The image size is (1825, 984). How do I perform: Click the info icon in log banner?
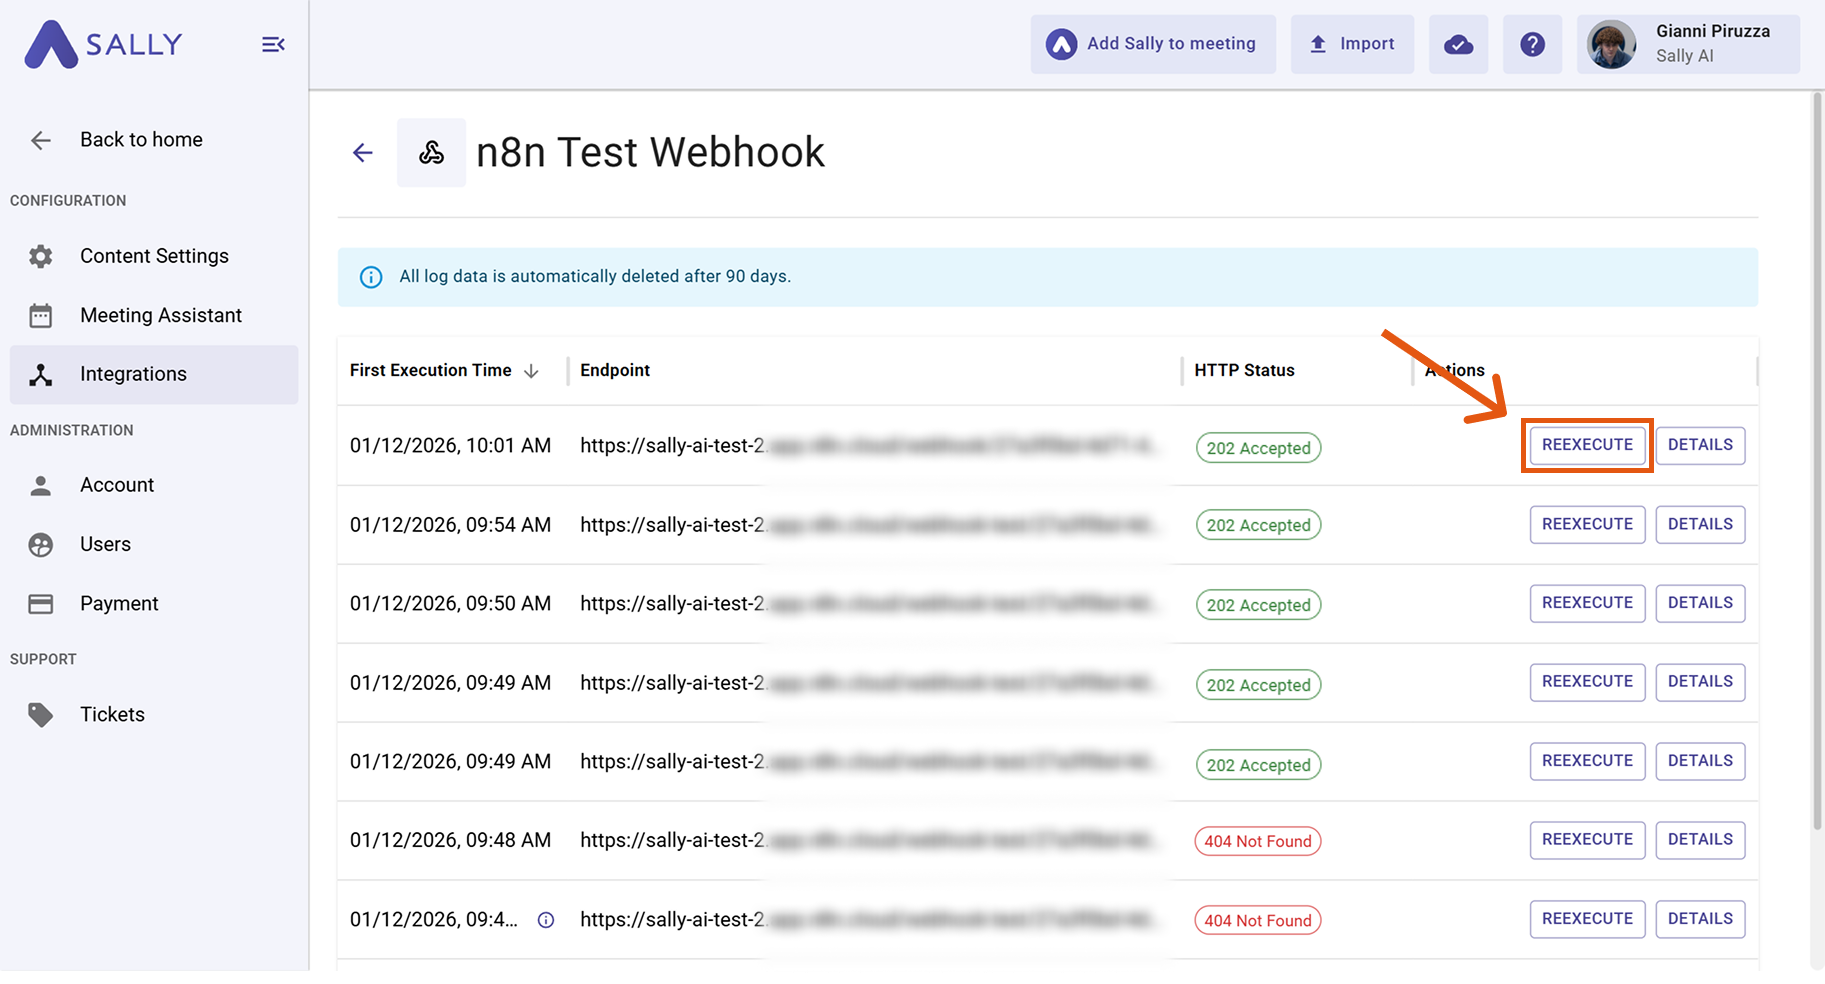(x=371, y=277)
